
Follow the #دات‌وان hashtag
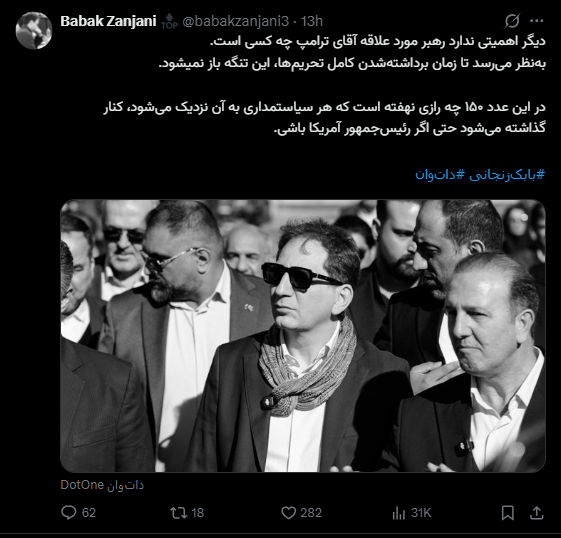440,175
